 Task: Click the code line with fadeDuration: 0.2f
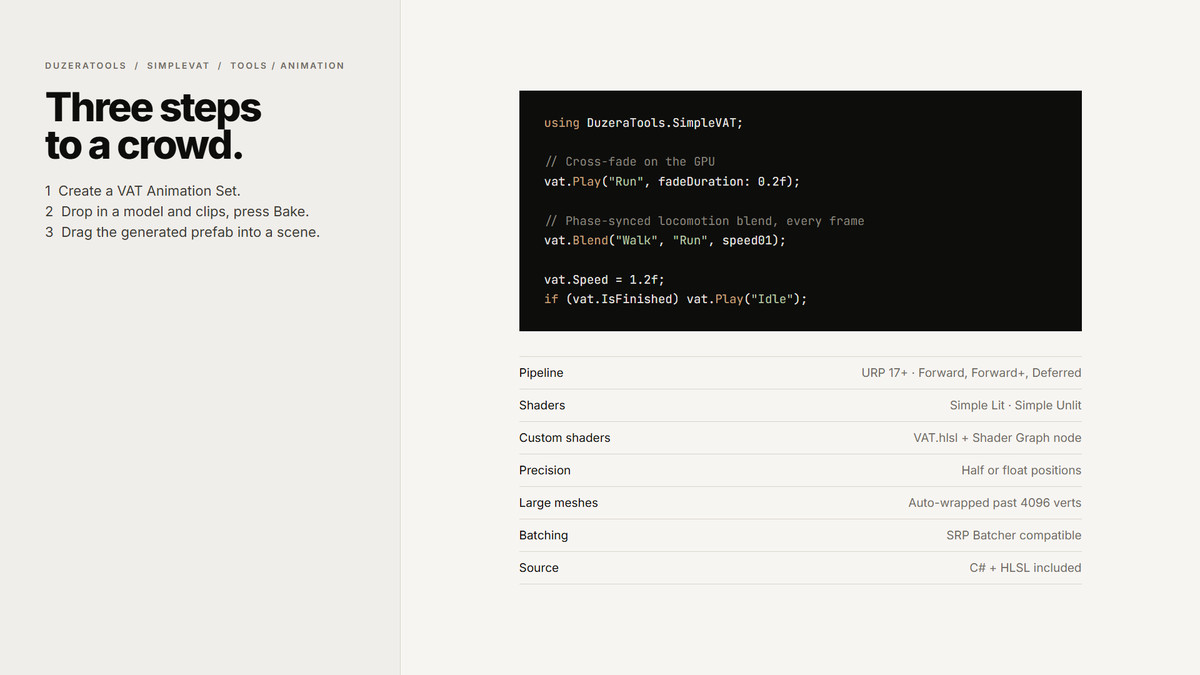point(672,182)
